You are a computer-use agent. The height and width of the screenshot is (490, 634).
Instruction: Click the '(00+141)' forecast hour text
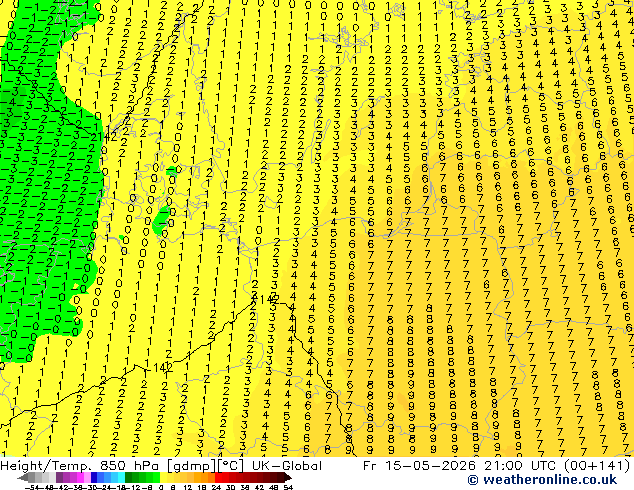point(597,466)
